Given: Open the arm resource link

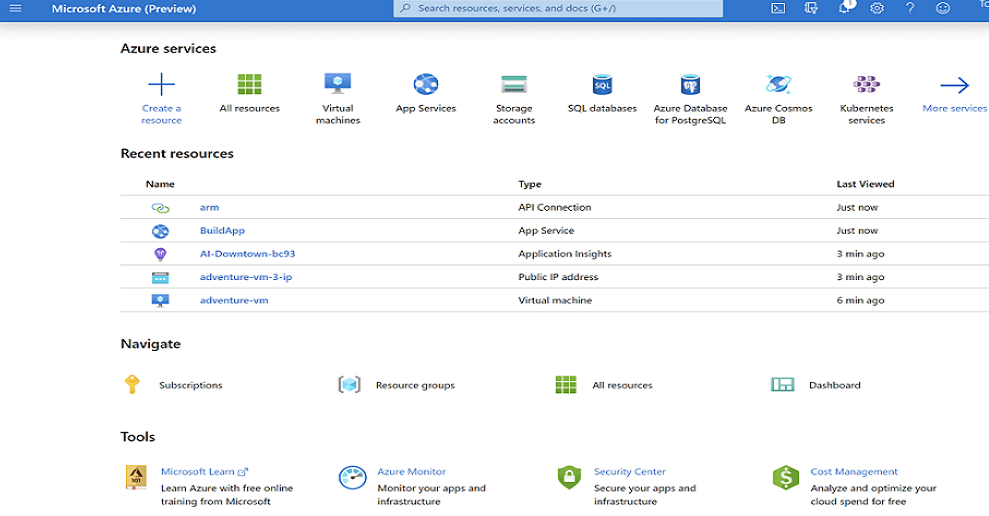Looking at the screenshot, I should point(209,207).
